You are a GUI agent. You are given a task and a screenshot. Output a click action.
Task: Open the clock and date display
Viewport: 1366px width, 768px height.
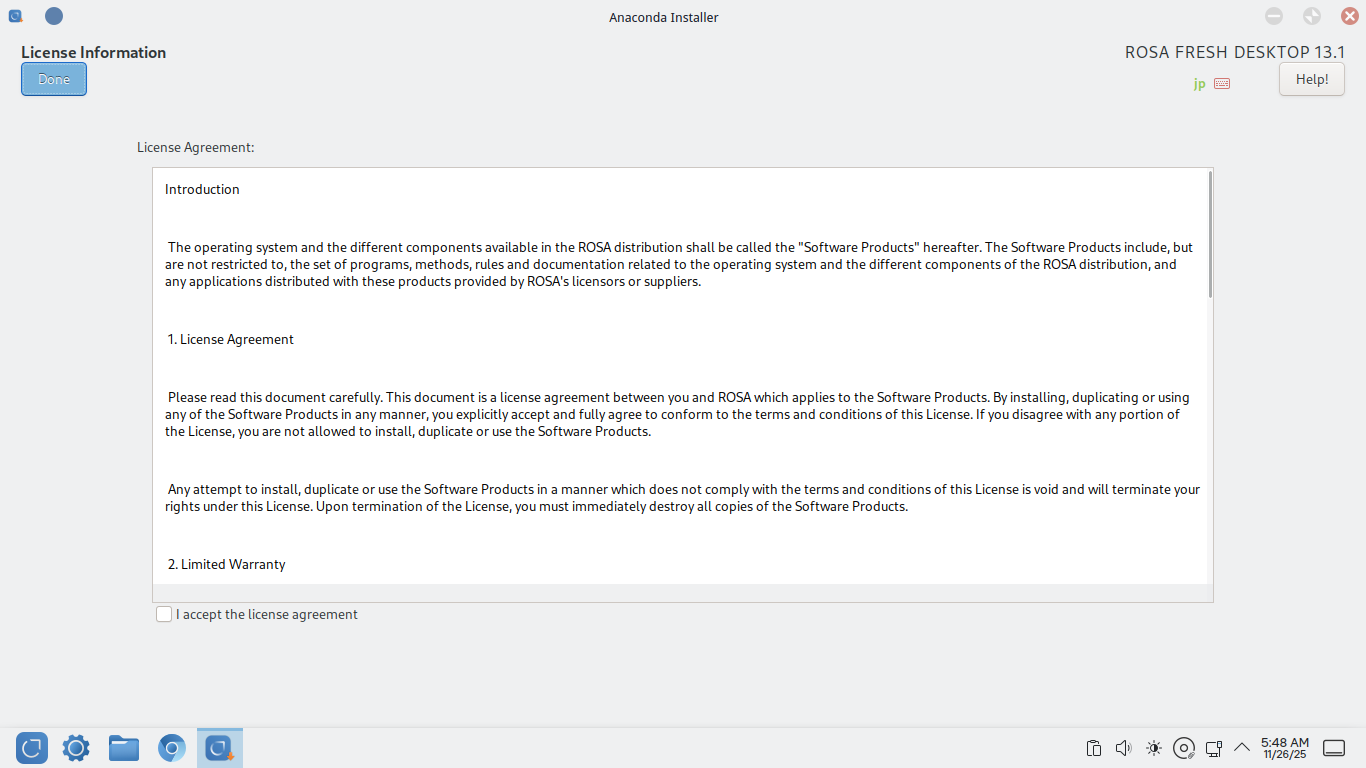1285,748
